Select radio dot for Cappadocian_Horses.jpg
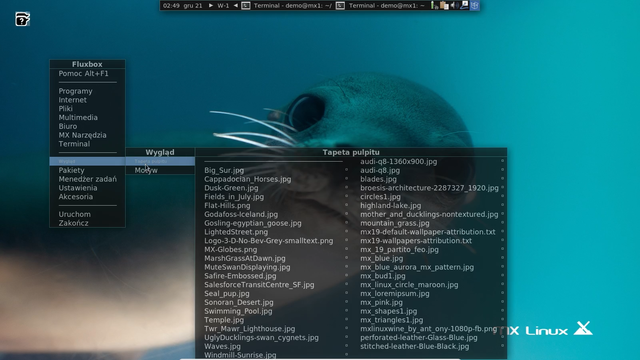The width and height of the screenshot is (640, 360). pyautogui.click(x=347, y=178)
